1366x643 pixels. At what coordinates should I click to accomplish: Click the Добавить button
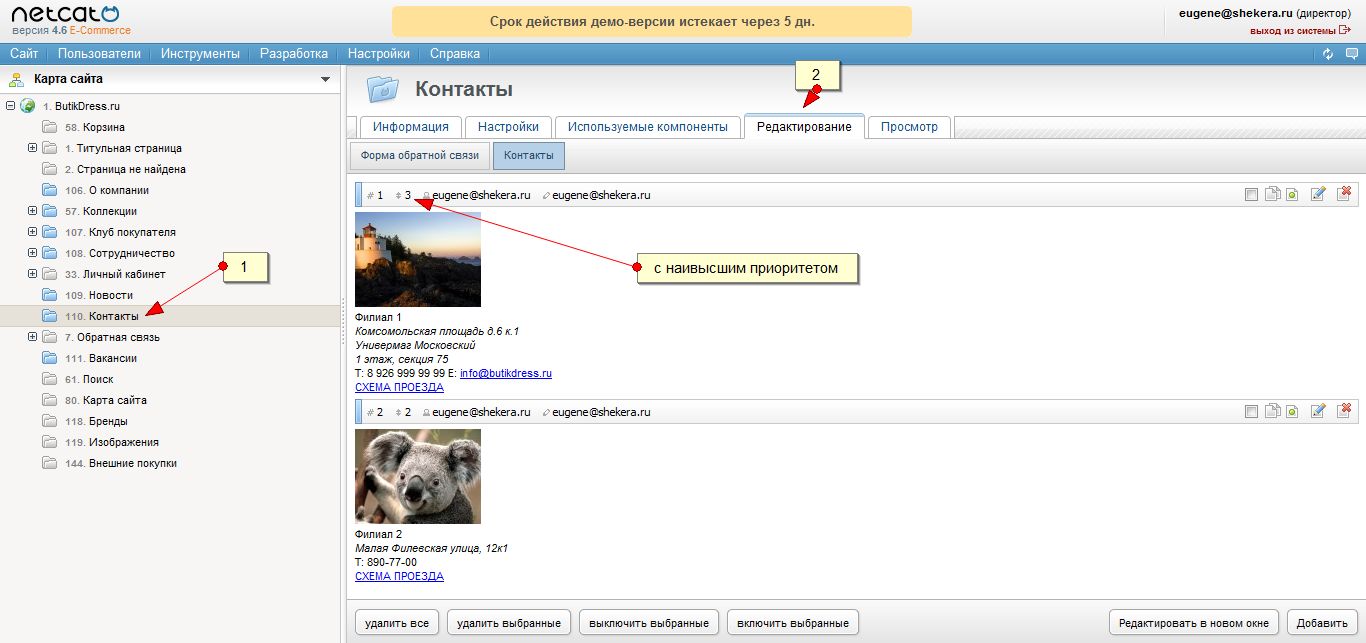click(1323, 623)
